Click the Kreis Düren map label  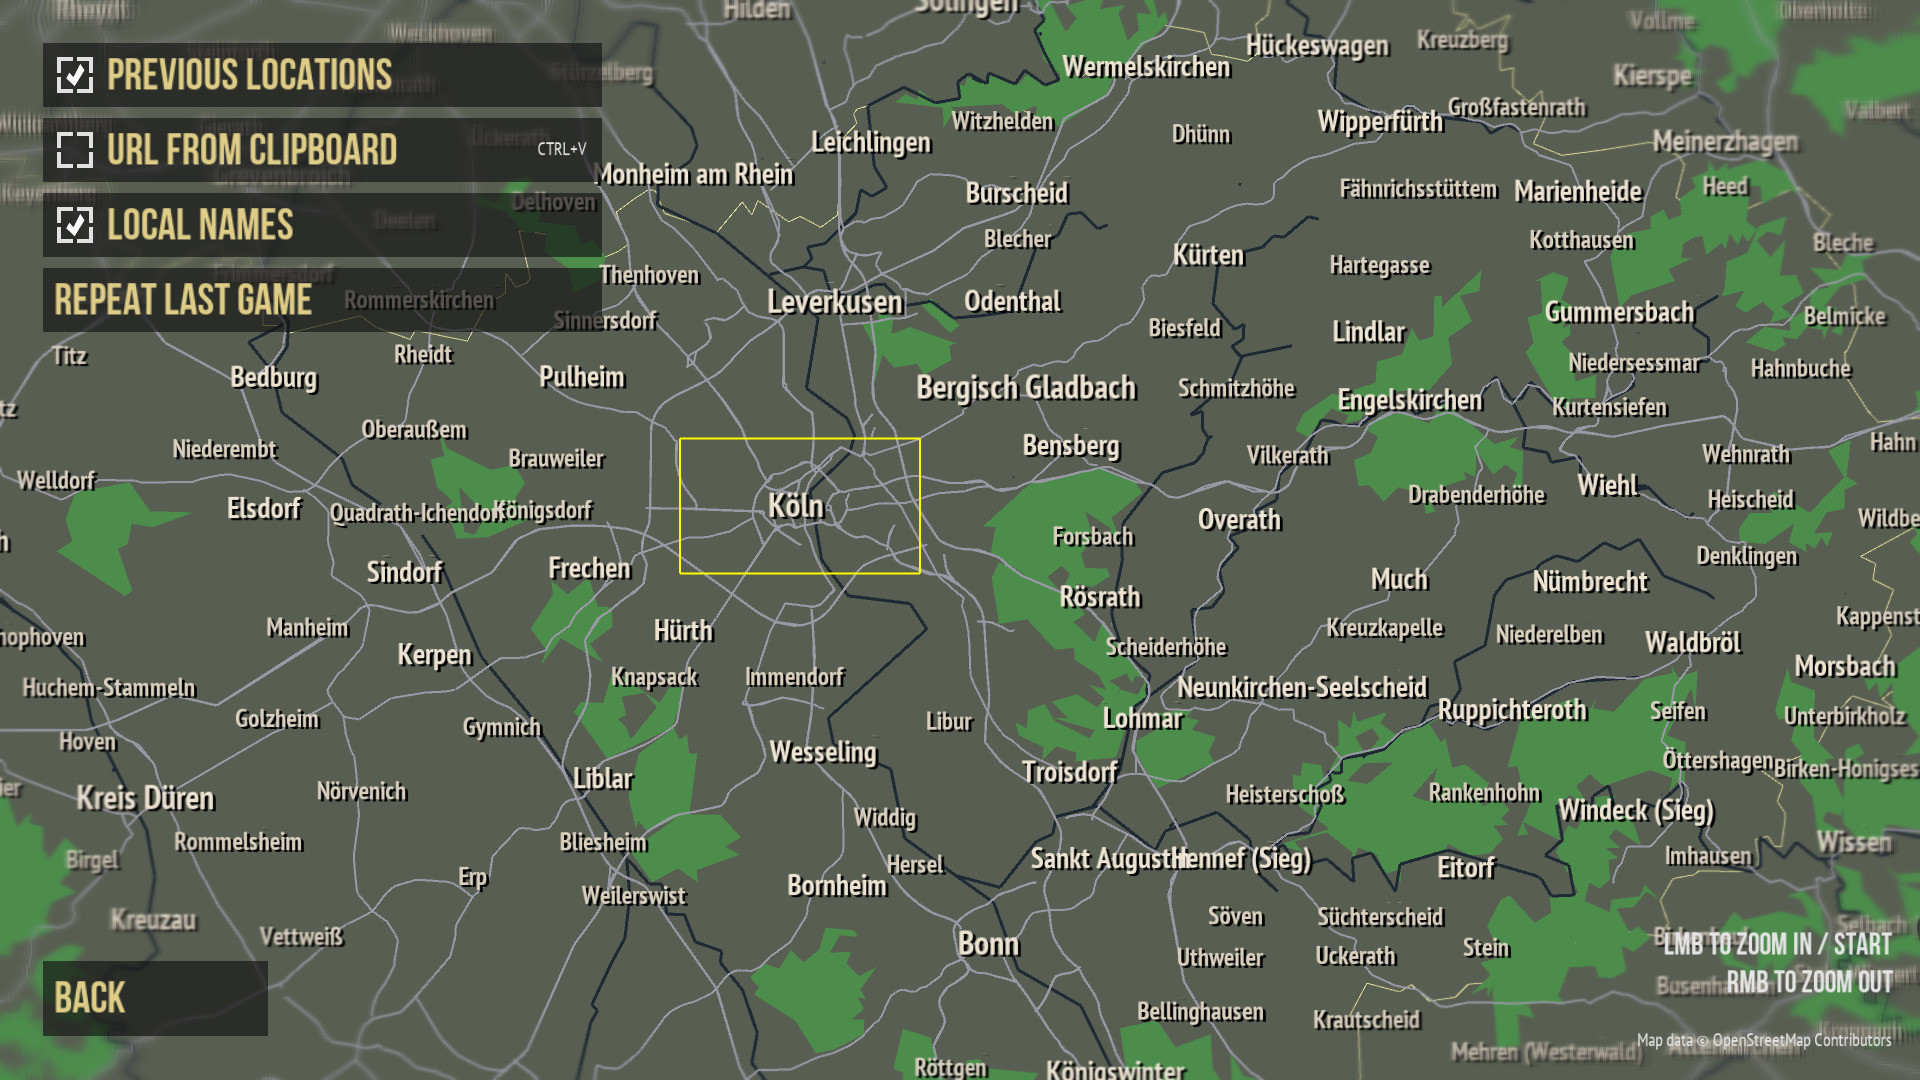[145, 798]
